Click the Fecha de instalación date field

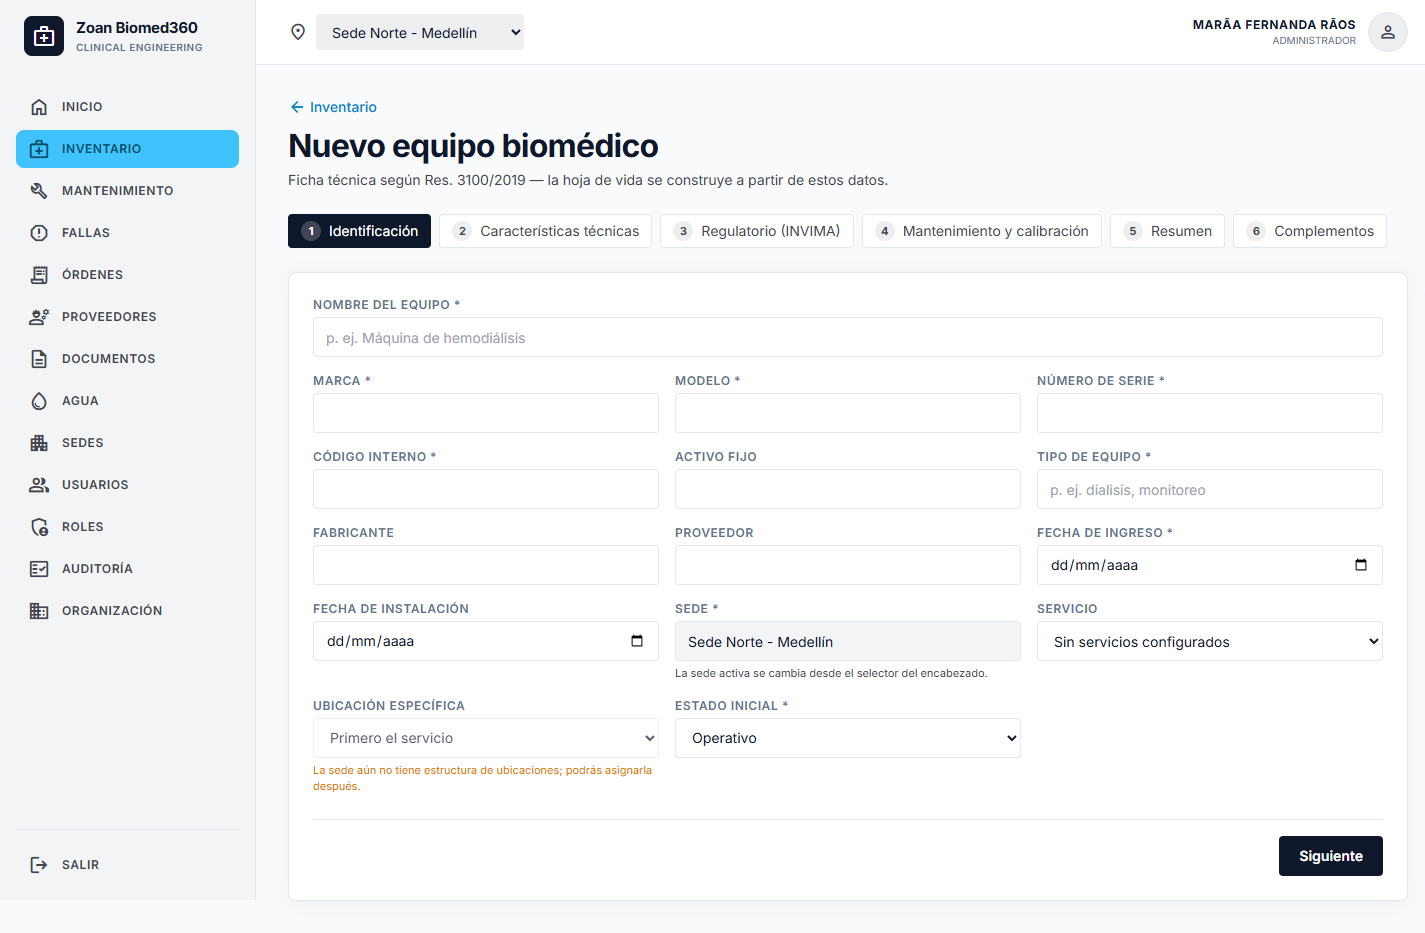coord(486,641)
